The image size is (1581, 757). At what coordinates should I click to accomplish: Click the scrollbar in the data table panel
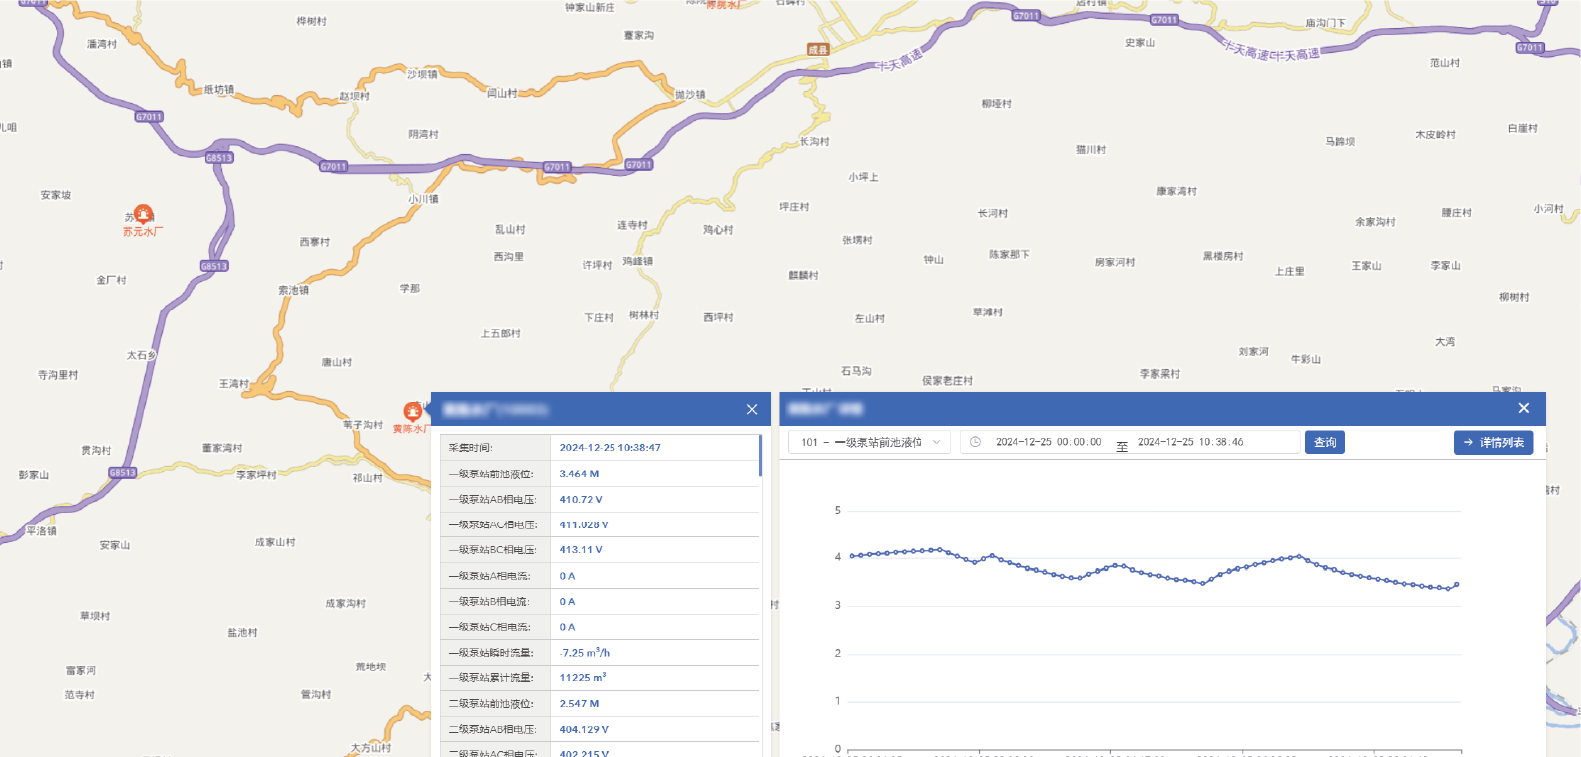tap(760, 455)
